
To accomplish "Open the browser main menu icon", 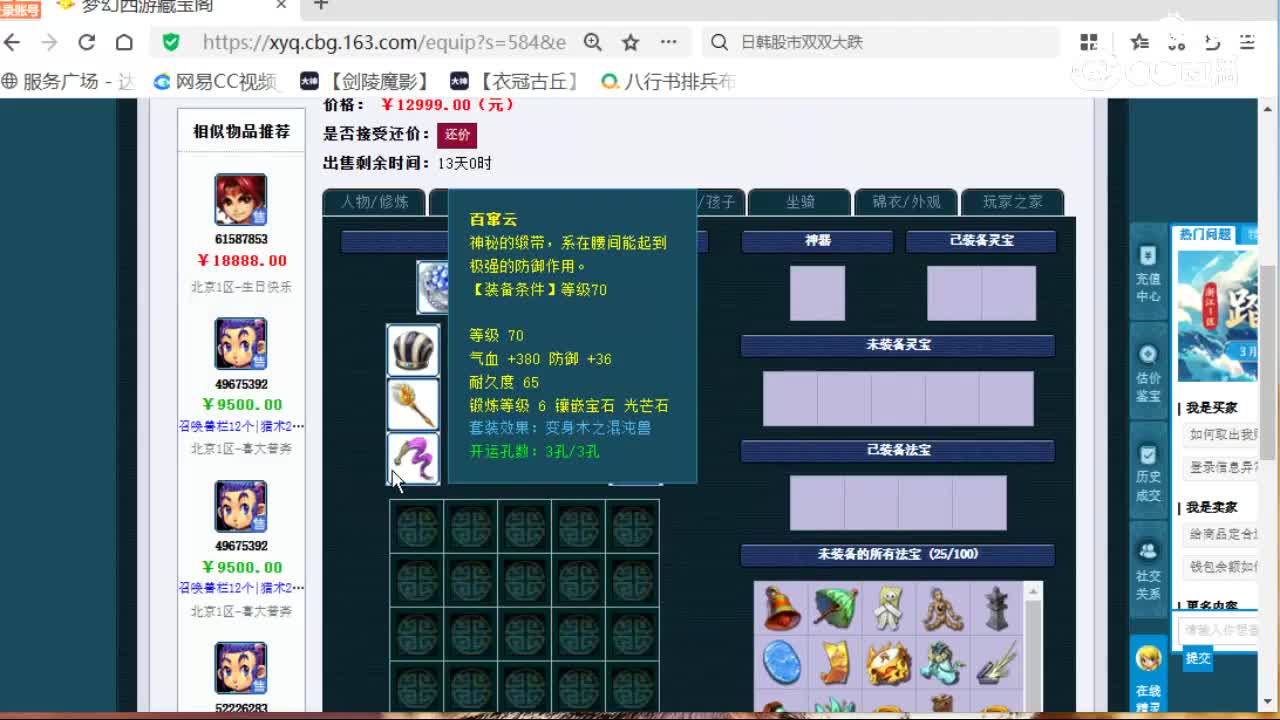I will coord(1247,42).
